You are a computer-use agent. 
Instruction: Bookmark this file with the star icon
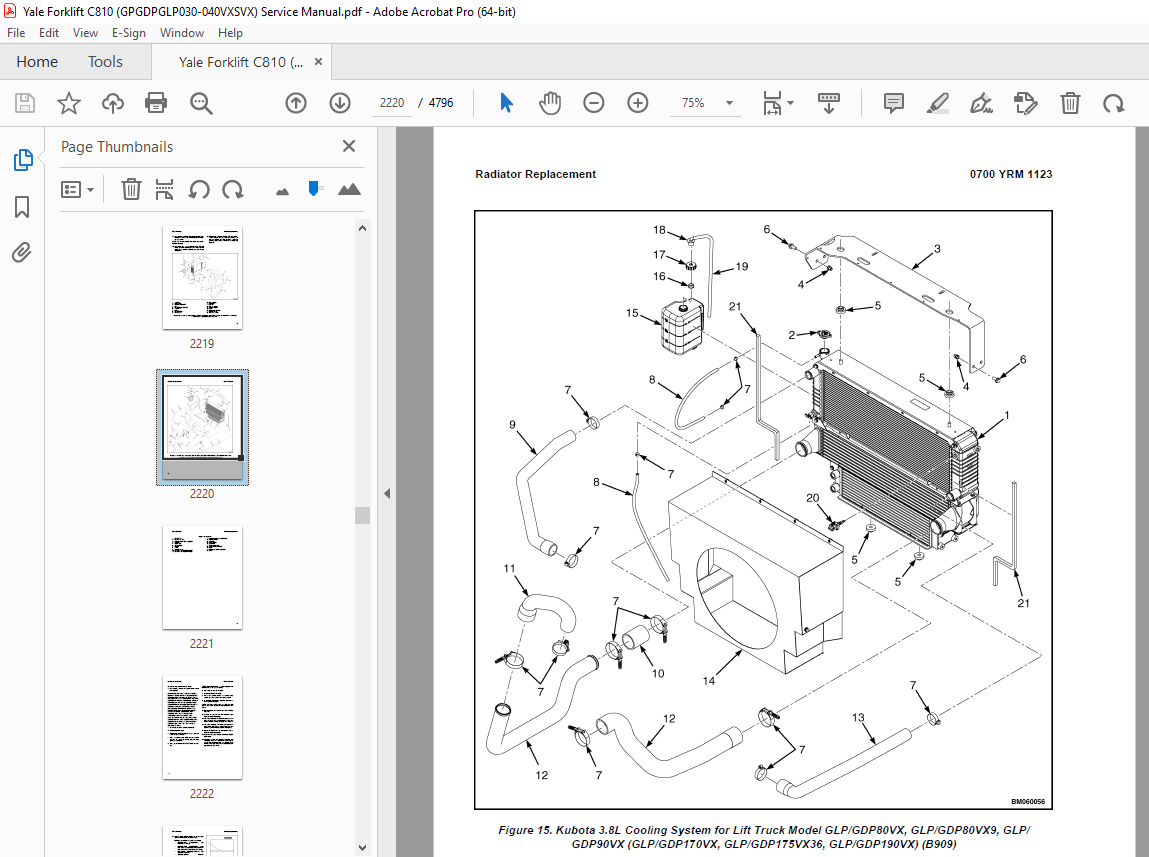[x=69, y=103]
